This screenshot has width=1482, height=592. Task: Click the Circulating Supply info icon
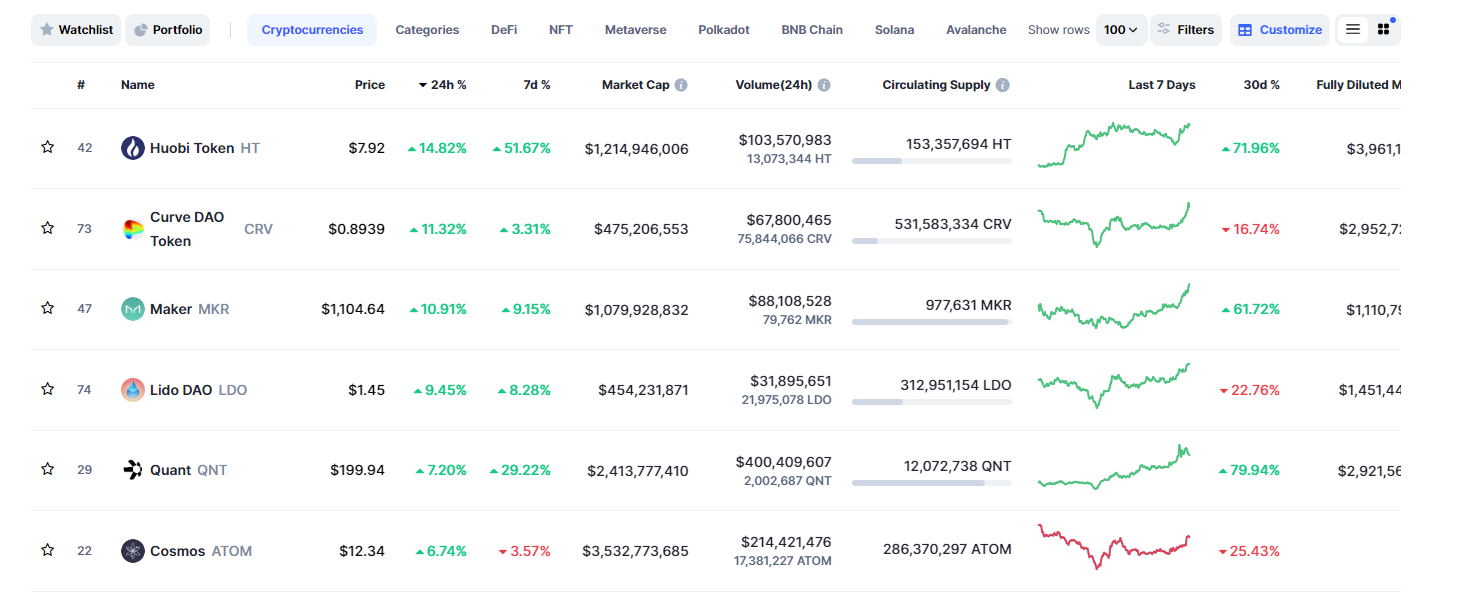(x=1002, y=85)
